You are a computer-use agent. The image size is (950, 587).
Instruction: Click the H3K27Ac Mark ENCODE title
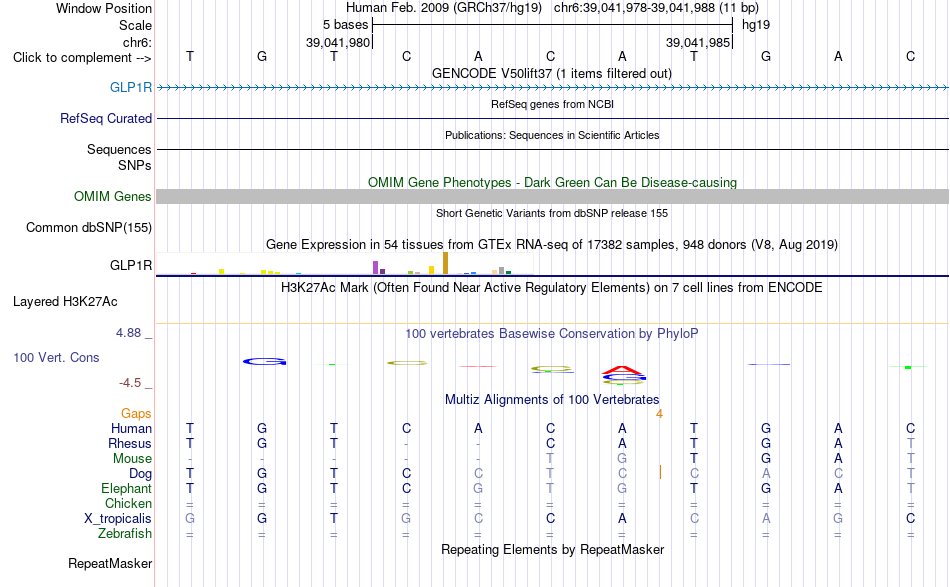tap(551, 287)
